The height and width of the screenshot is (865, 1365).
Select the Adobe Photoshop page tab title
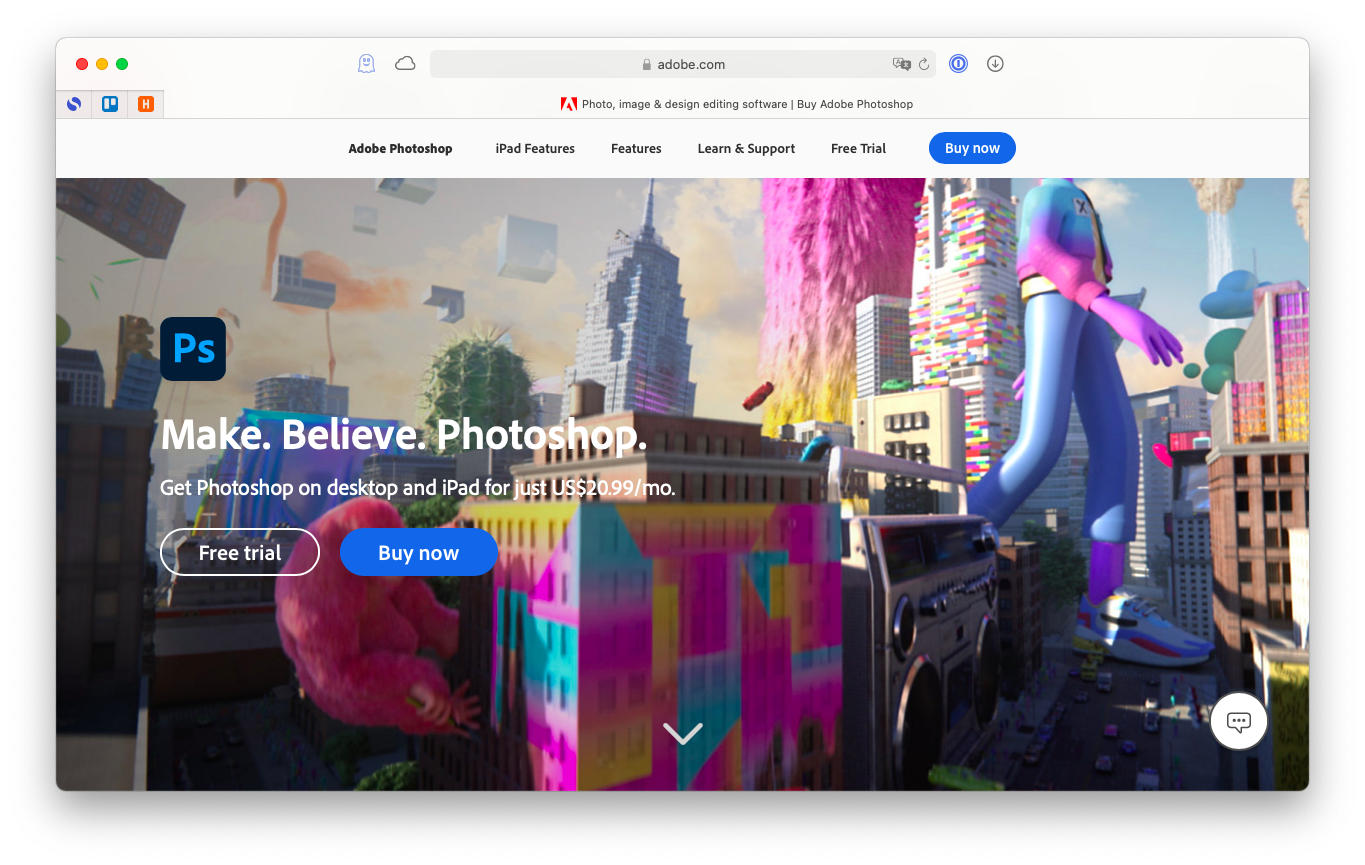click(747, 104)
